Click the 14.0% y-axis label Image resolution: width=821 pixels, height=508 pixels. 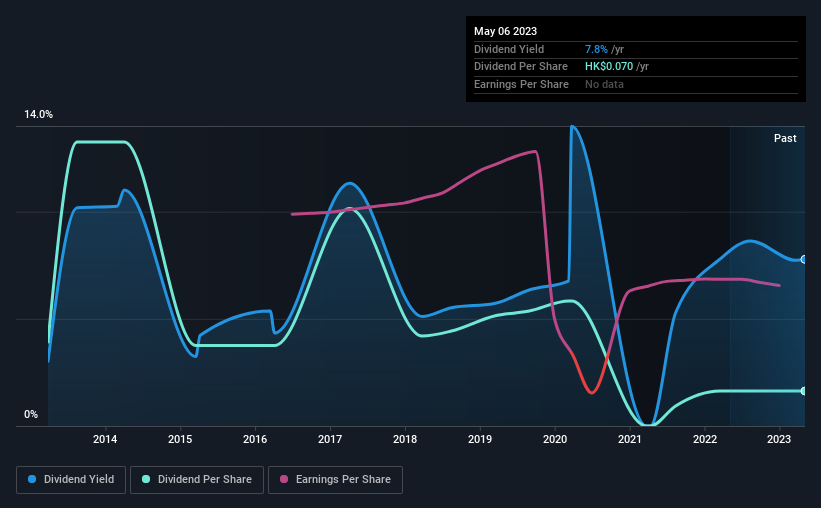pos(38,114)
